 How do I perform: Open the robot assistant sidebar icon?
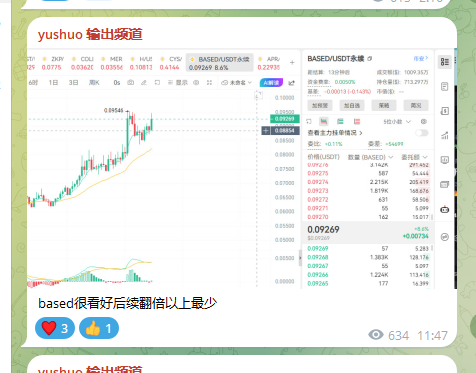[x=445, y=209]
